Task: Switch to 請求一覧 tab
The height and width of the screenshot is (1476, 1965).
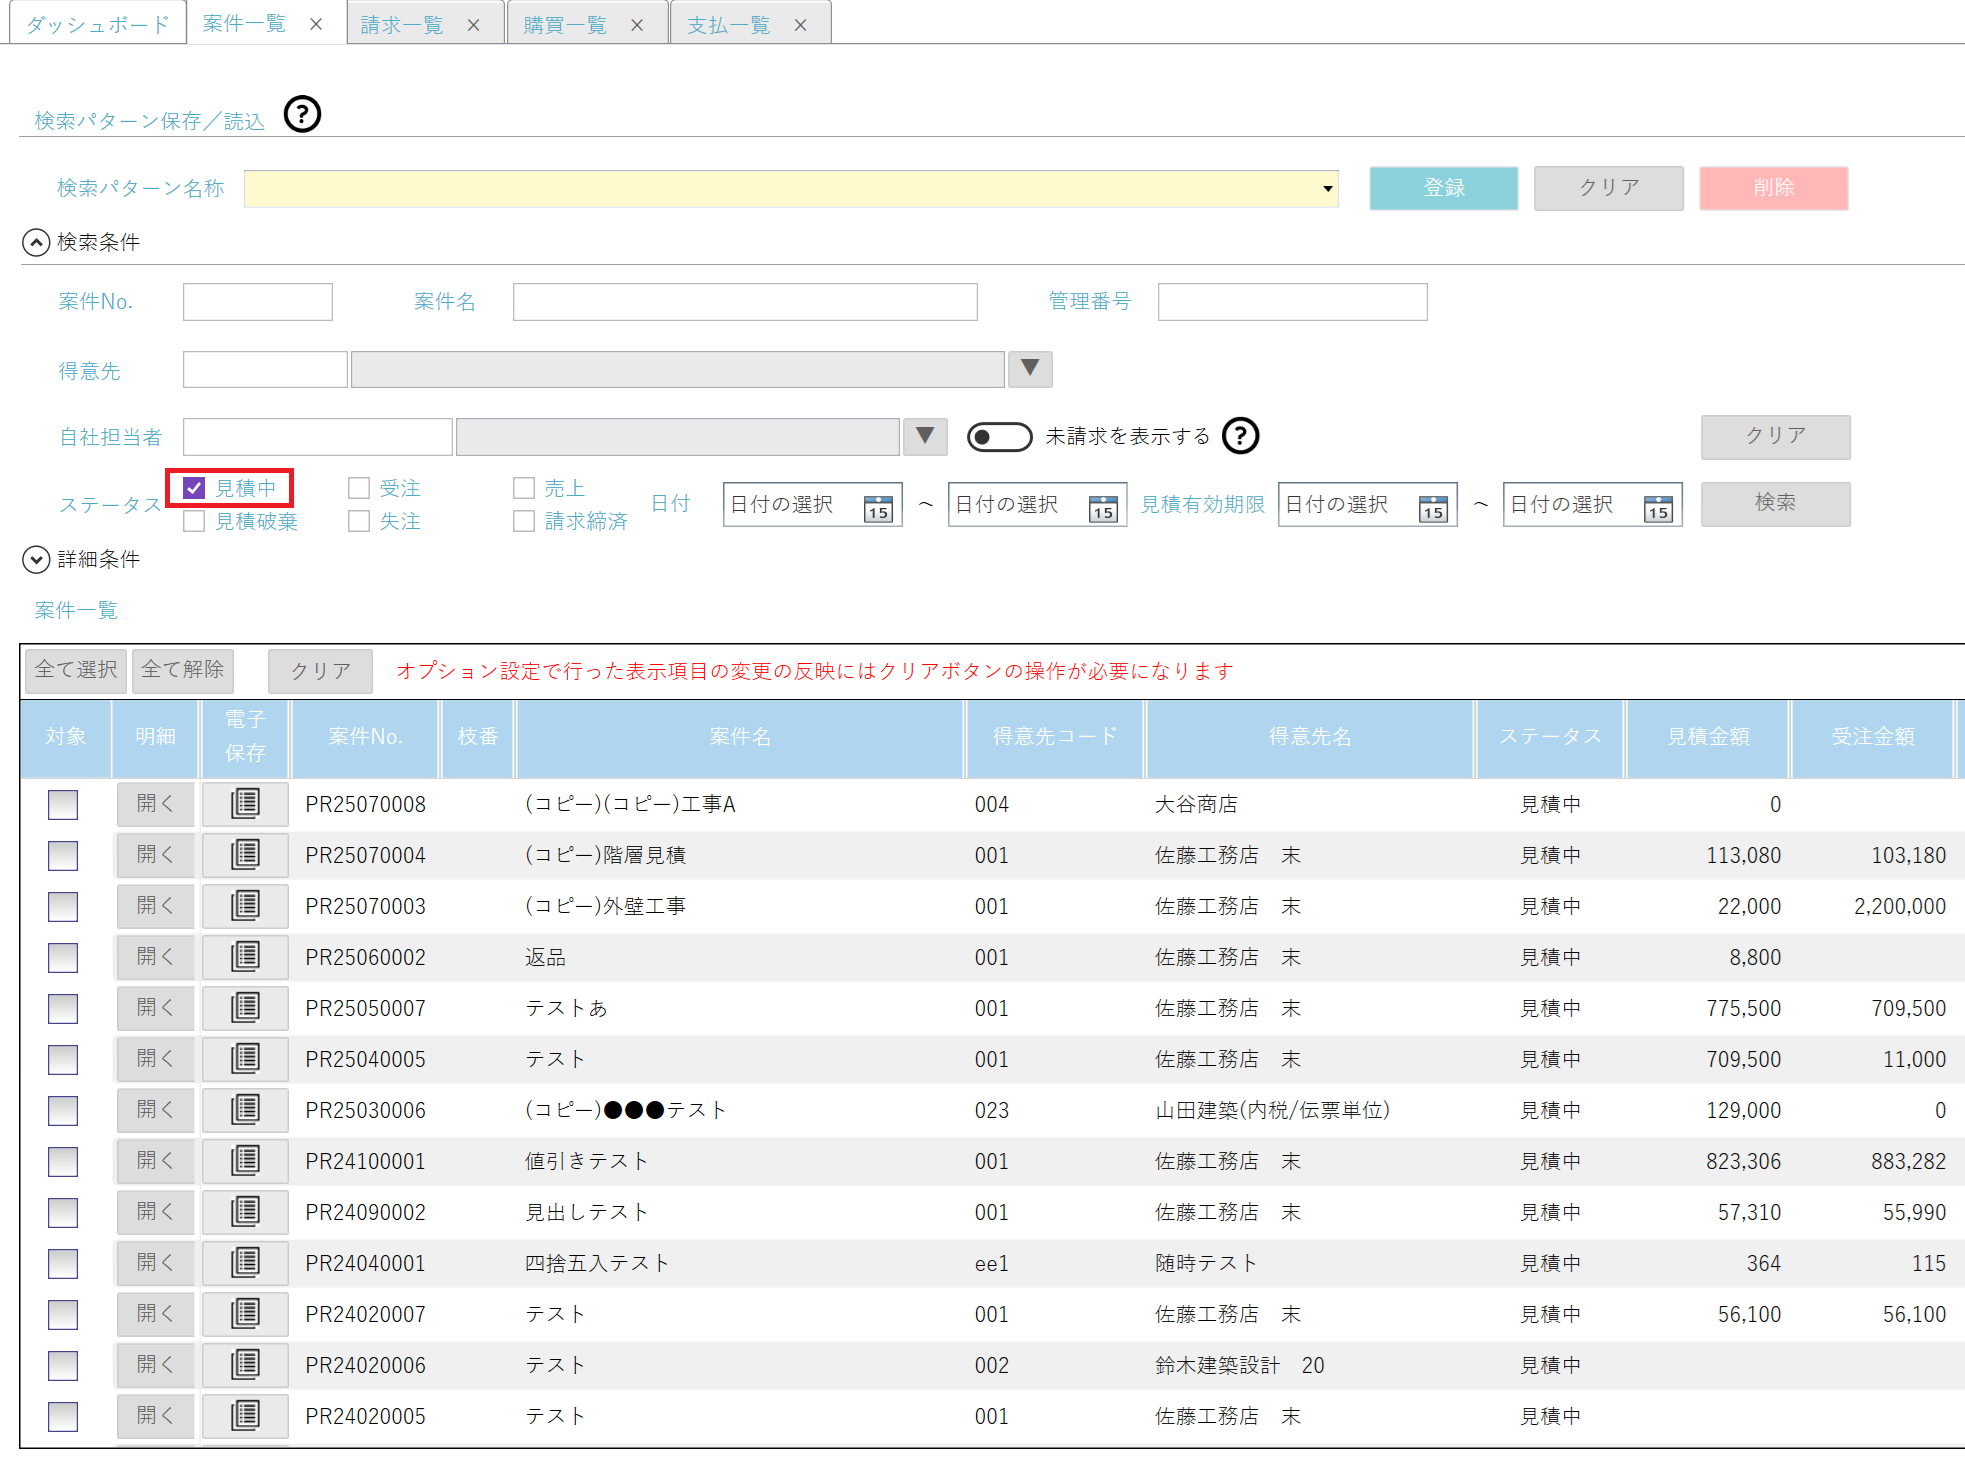Action: click(402, 25)
